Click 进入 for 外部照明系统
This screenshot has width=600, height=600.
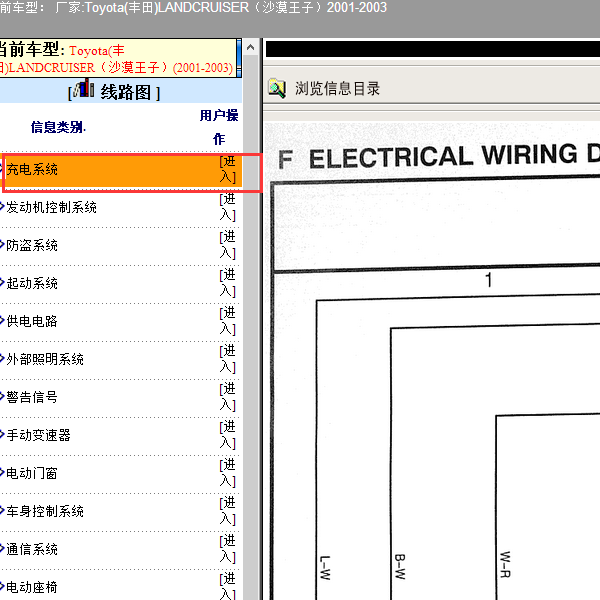(228, 359)
